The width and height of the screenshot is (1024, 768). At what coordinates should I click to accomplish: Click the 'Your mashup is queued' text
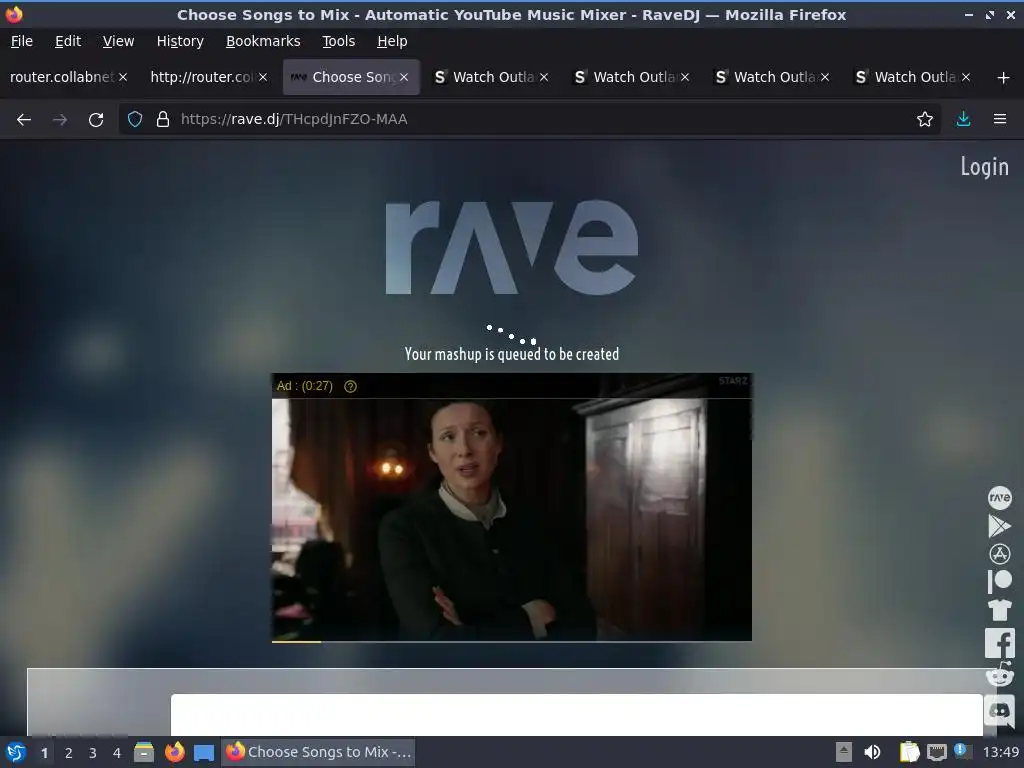pyautogui.click(x=512, y=354)
